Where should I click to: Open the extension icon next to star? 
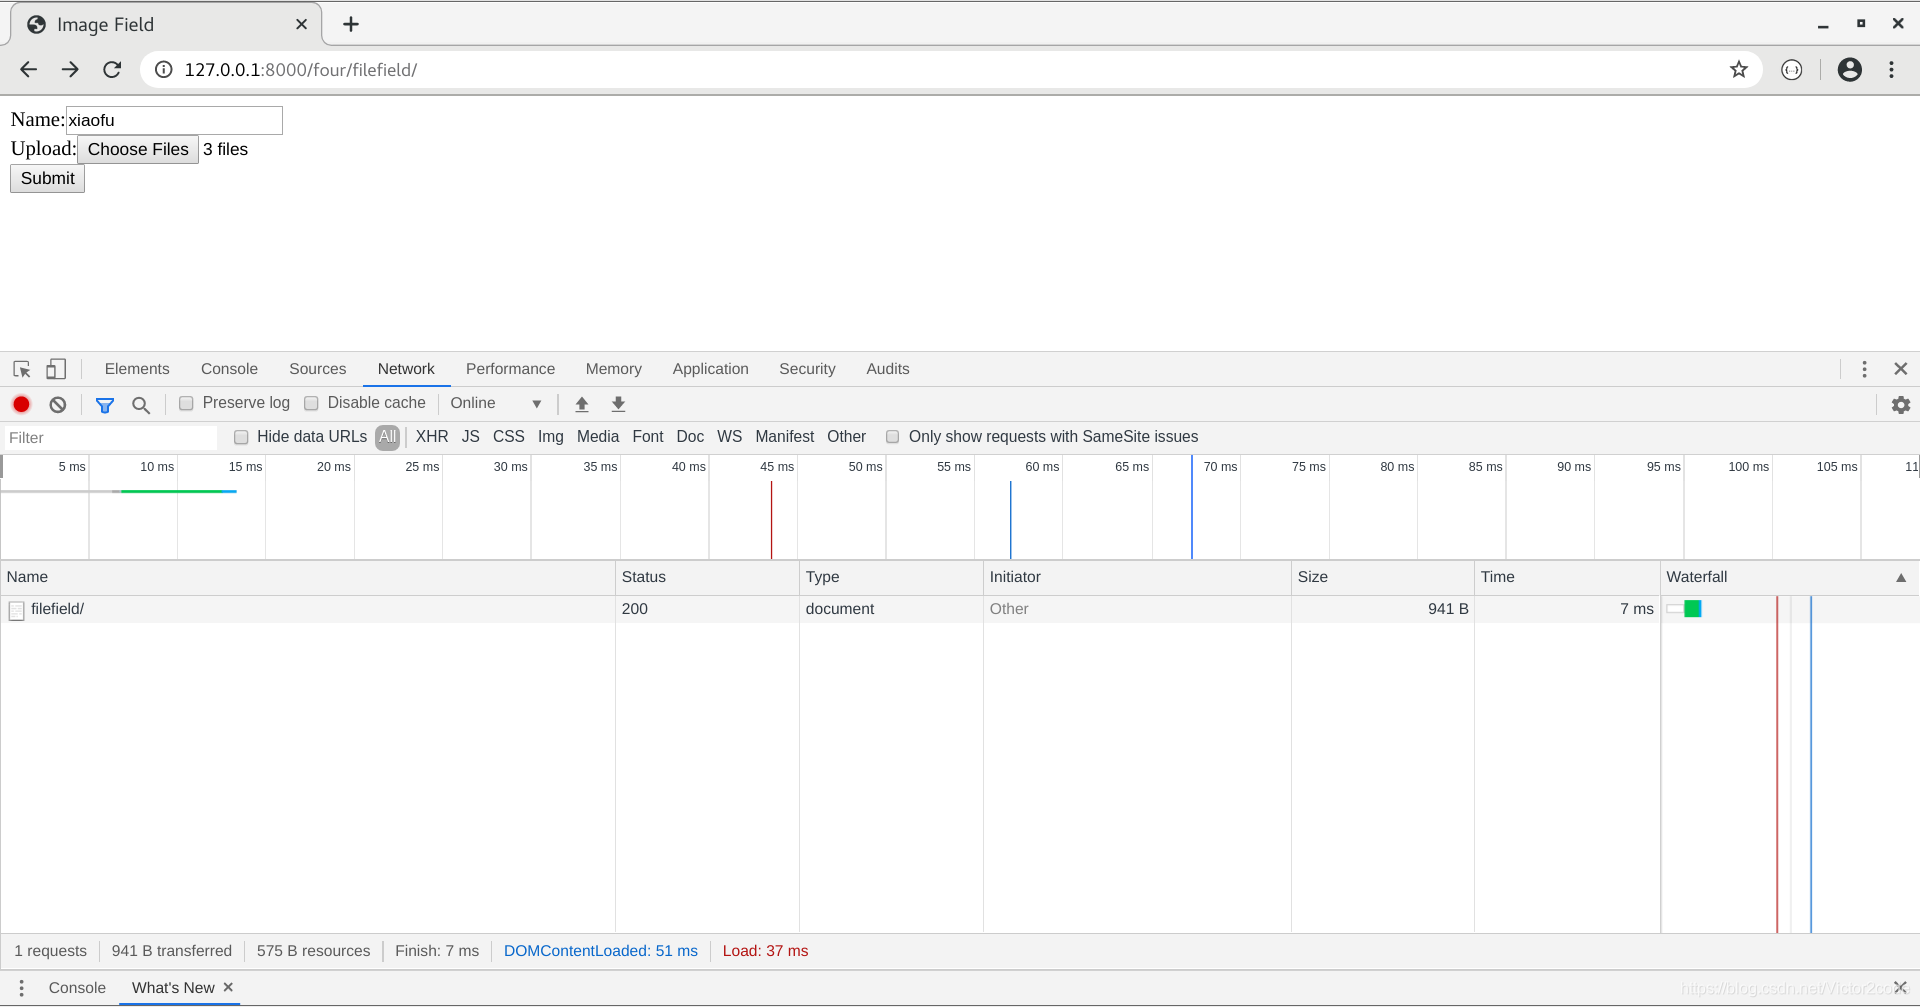click(1792, 69)
